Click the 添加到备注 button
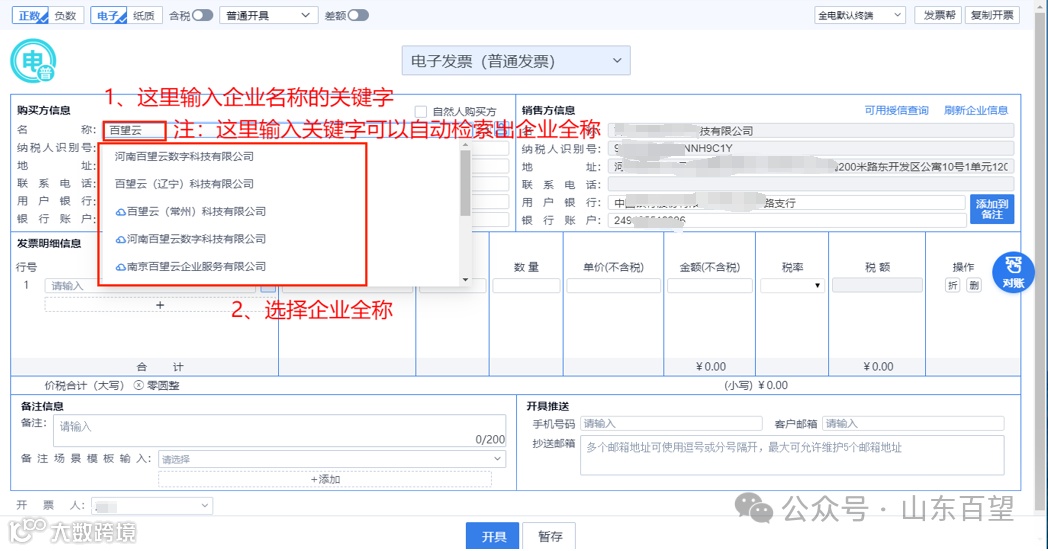Screen dimensions: 1048x551 (992, 209)
